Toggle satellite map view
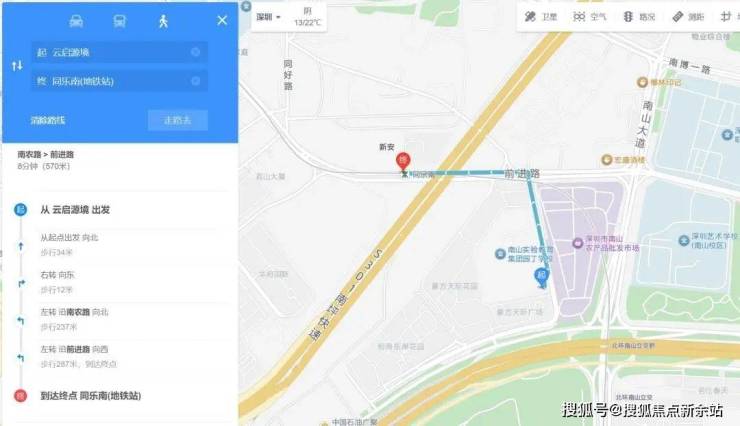The height and width of the screenshot is (426, 740). click(541, 17)
